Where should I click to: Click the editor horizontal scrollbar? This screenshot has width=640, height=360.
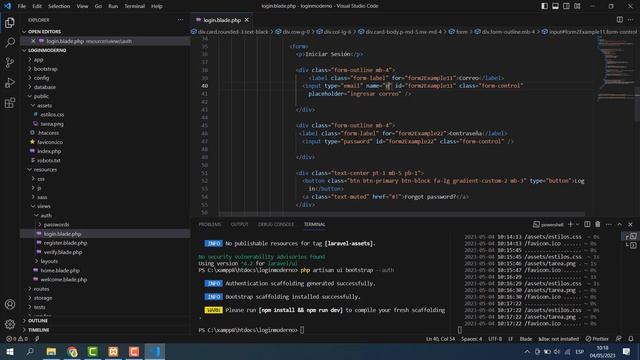(402, 214)
